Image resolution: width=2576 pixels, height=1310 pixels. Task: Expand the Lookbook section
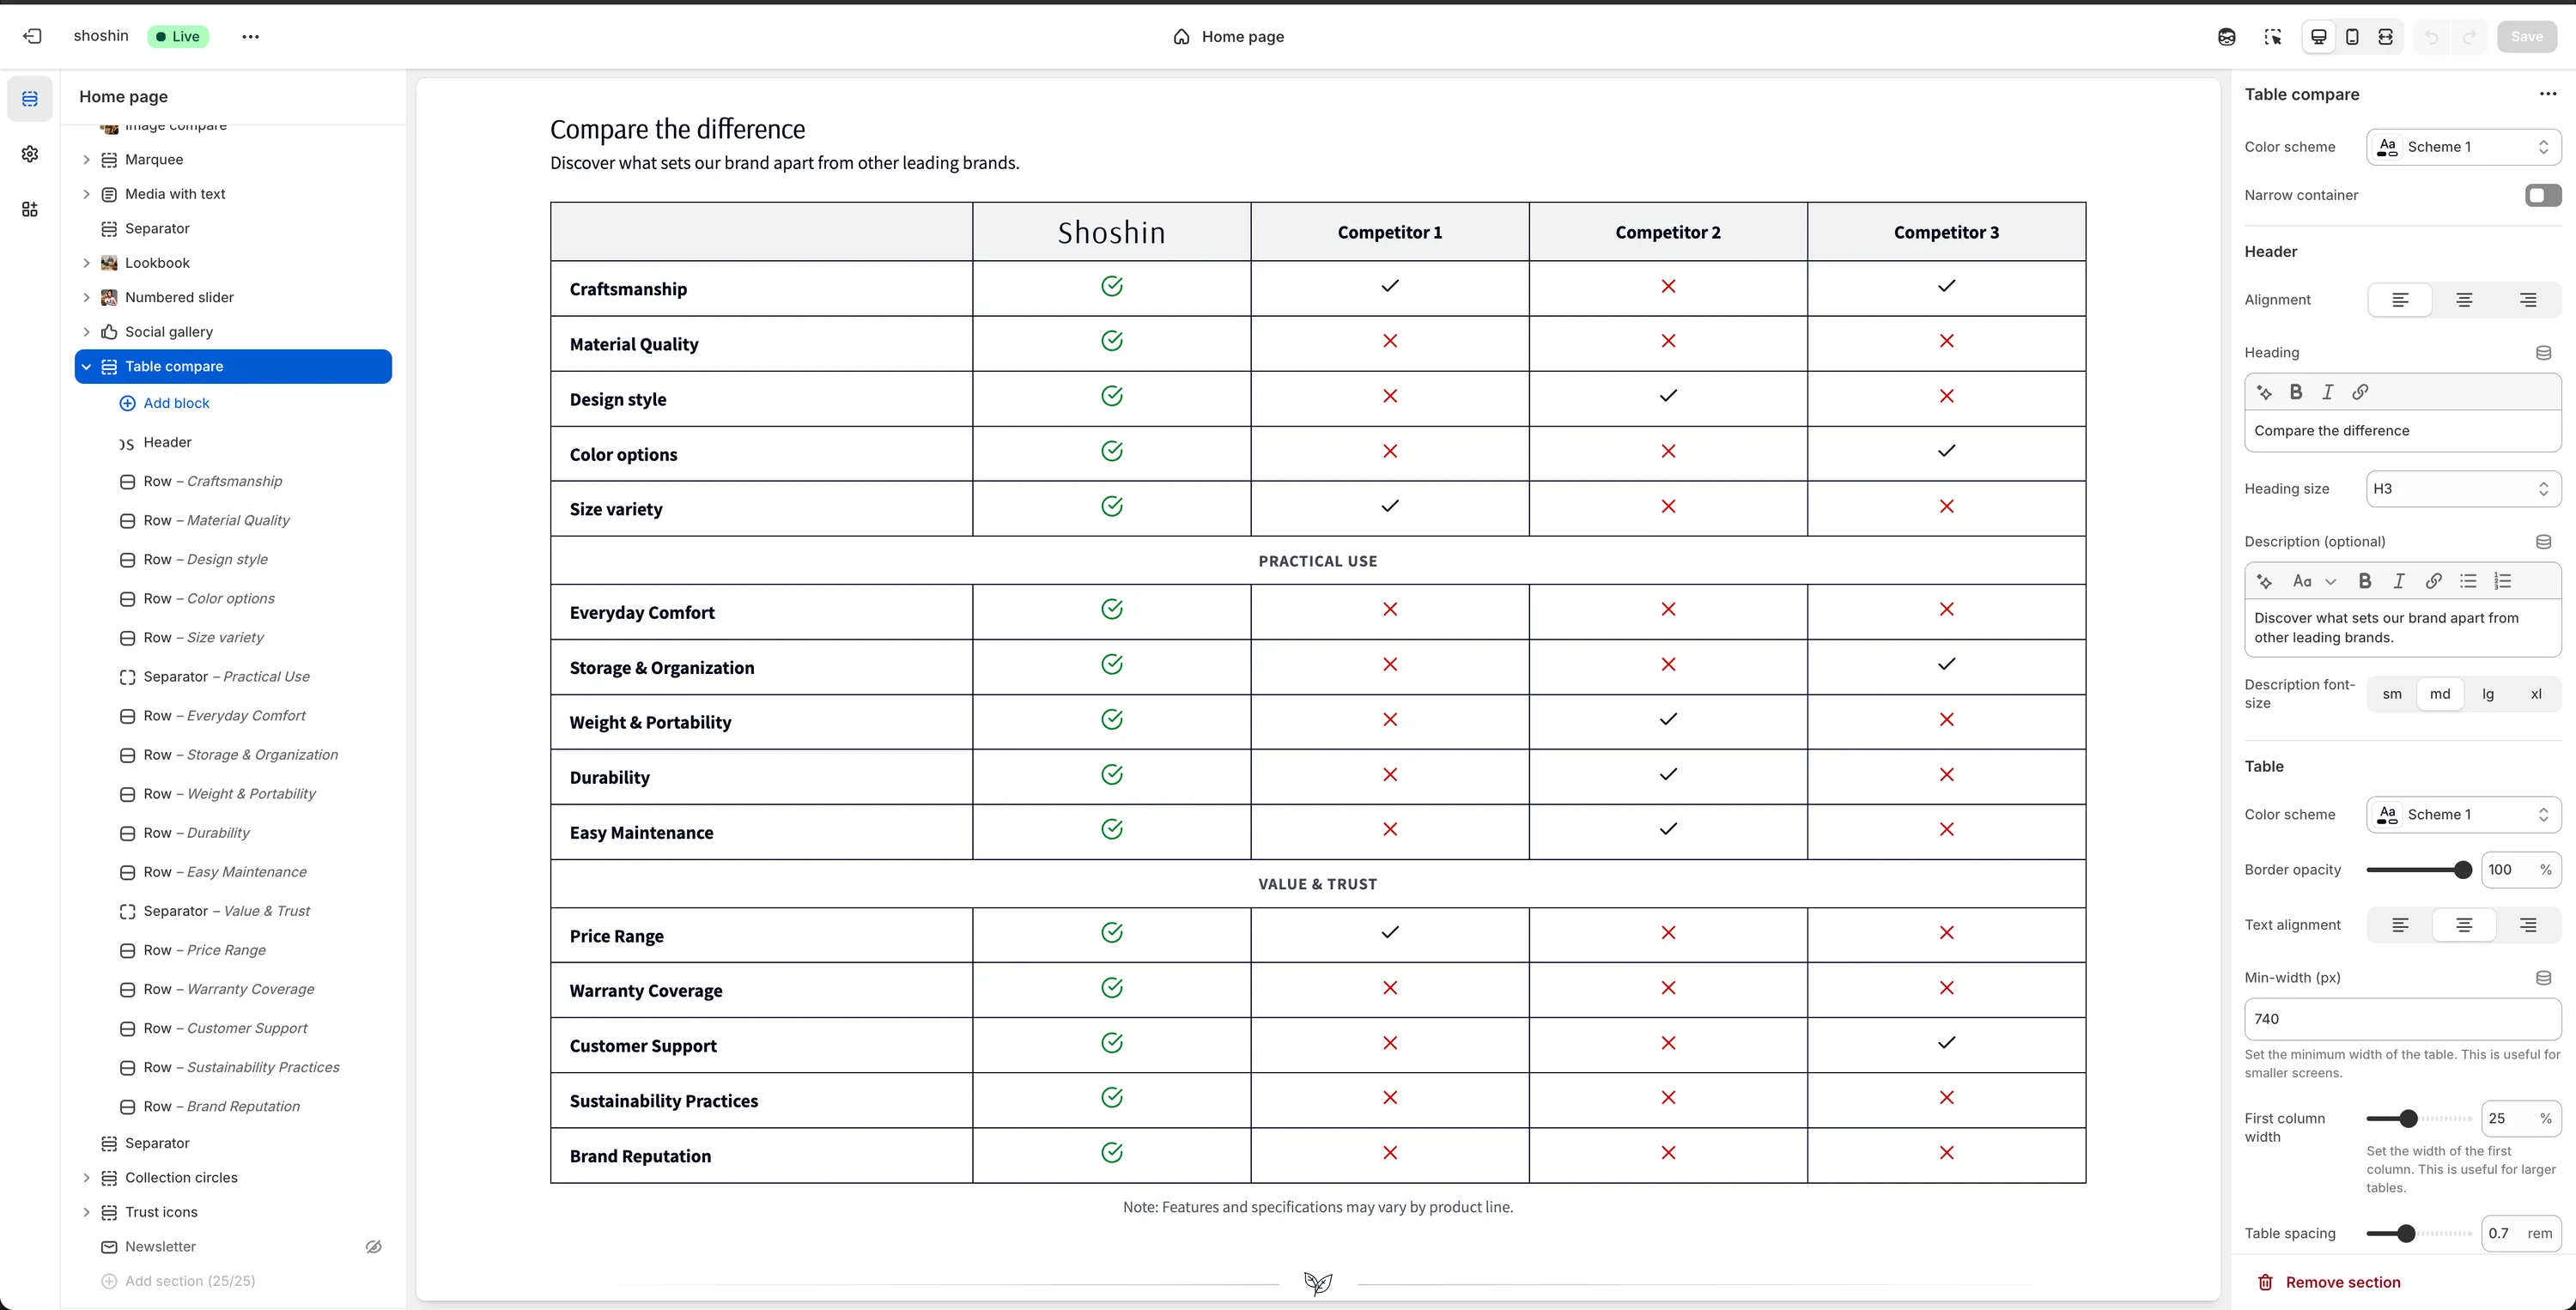tap(86, 263)
